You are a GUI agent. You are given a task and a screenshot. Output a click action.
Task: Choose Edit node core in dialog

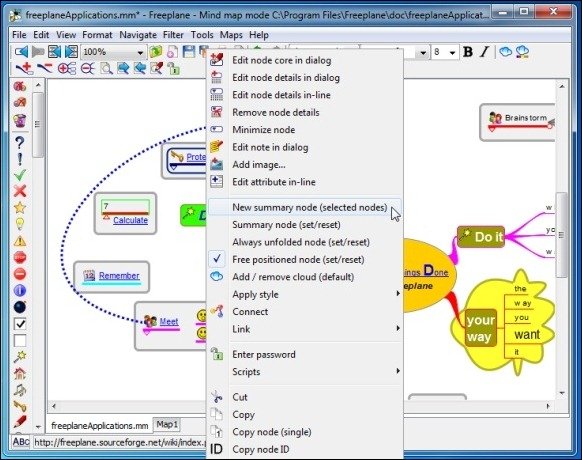coord(304,60)
